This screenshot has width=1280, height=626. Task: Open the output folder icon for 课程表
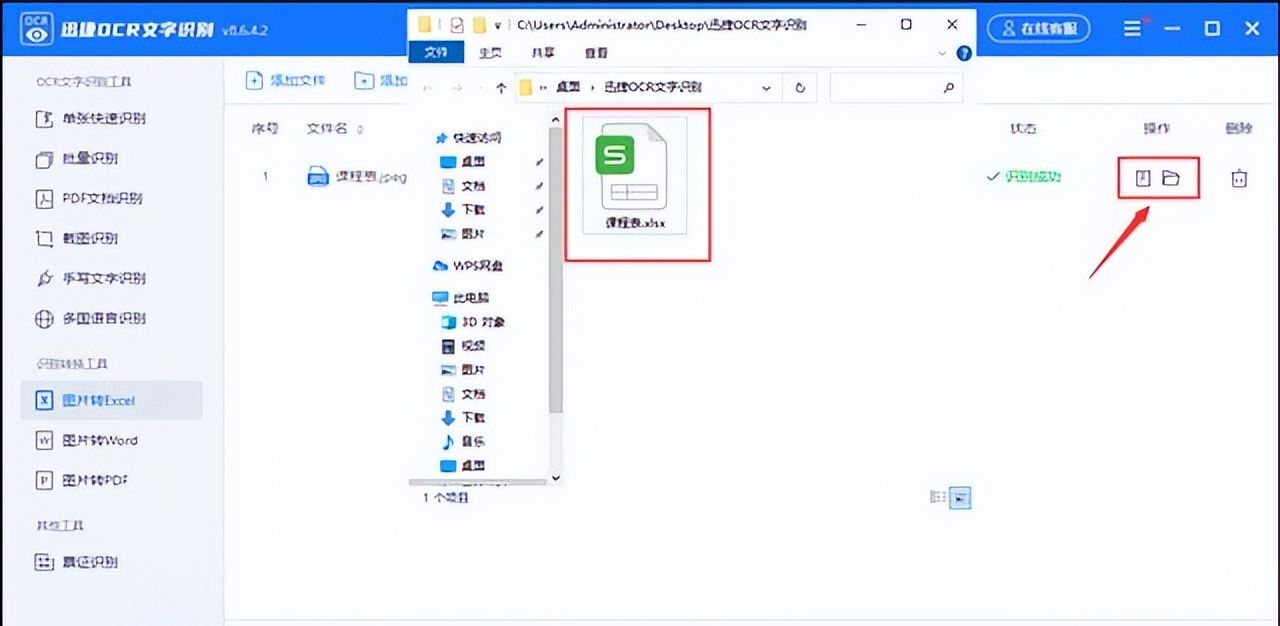(x=1172, y=176)
